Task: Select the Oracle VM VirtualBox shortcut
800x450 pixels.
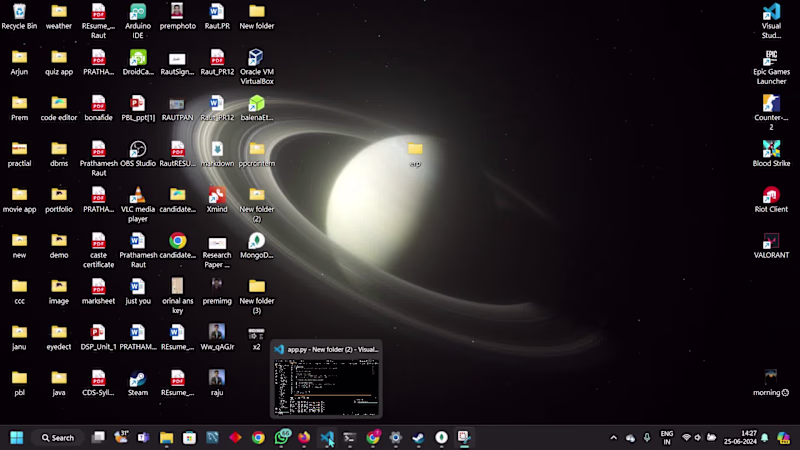Action: pyautogui.click(x=257, y=67)
